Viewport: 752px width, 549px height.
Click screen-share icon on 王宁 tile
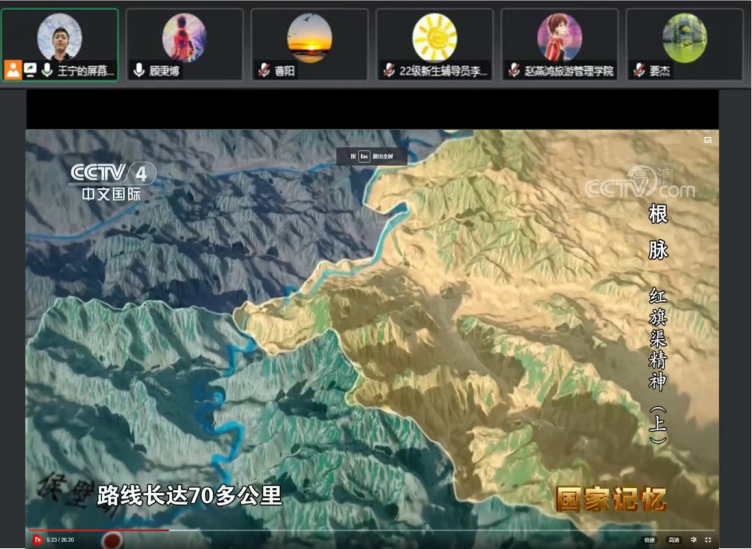tap(30, 70)
